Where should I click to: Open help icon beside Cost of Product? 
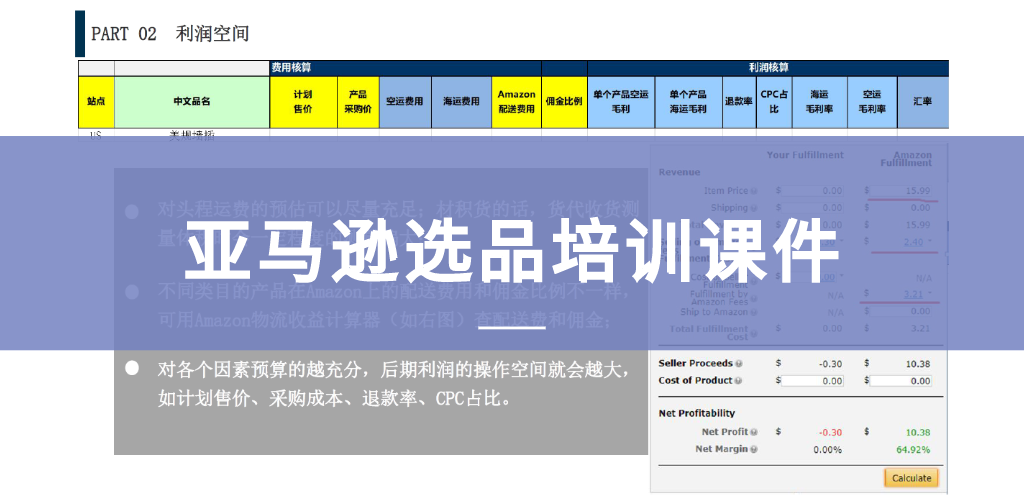tap(738, 381)
